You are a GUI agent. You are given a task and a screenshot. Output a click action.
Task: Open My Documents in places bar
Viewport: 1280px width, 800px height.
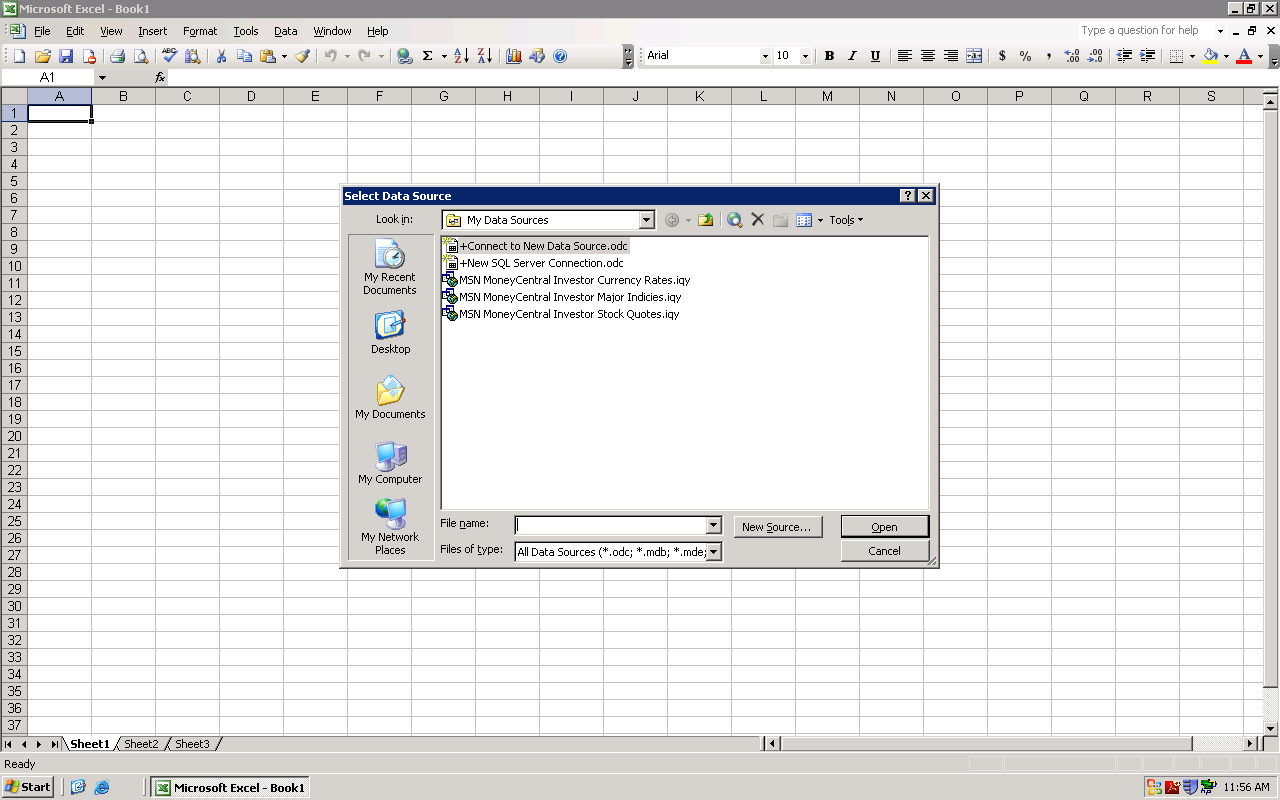(390, 398)
